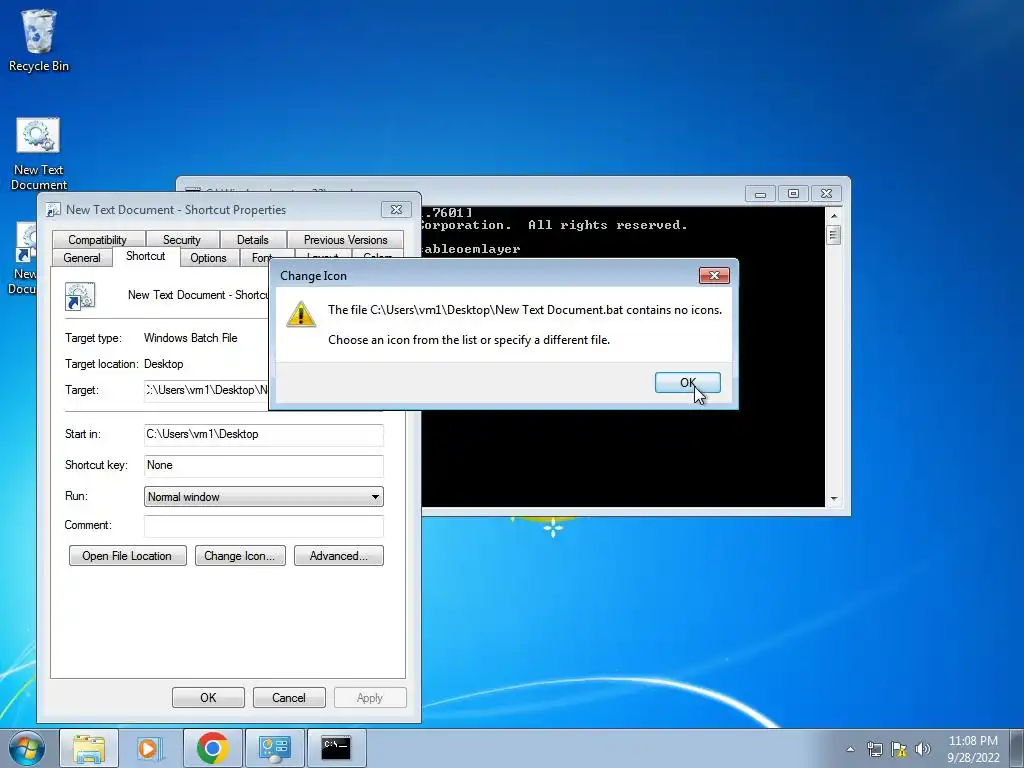
Task: Open the Advanced... shortcut settings
Action: tap(339, 556)
